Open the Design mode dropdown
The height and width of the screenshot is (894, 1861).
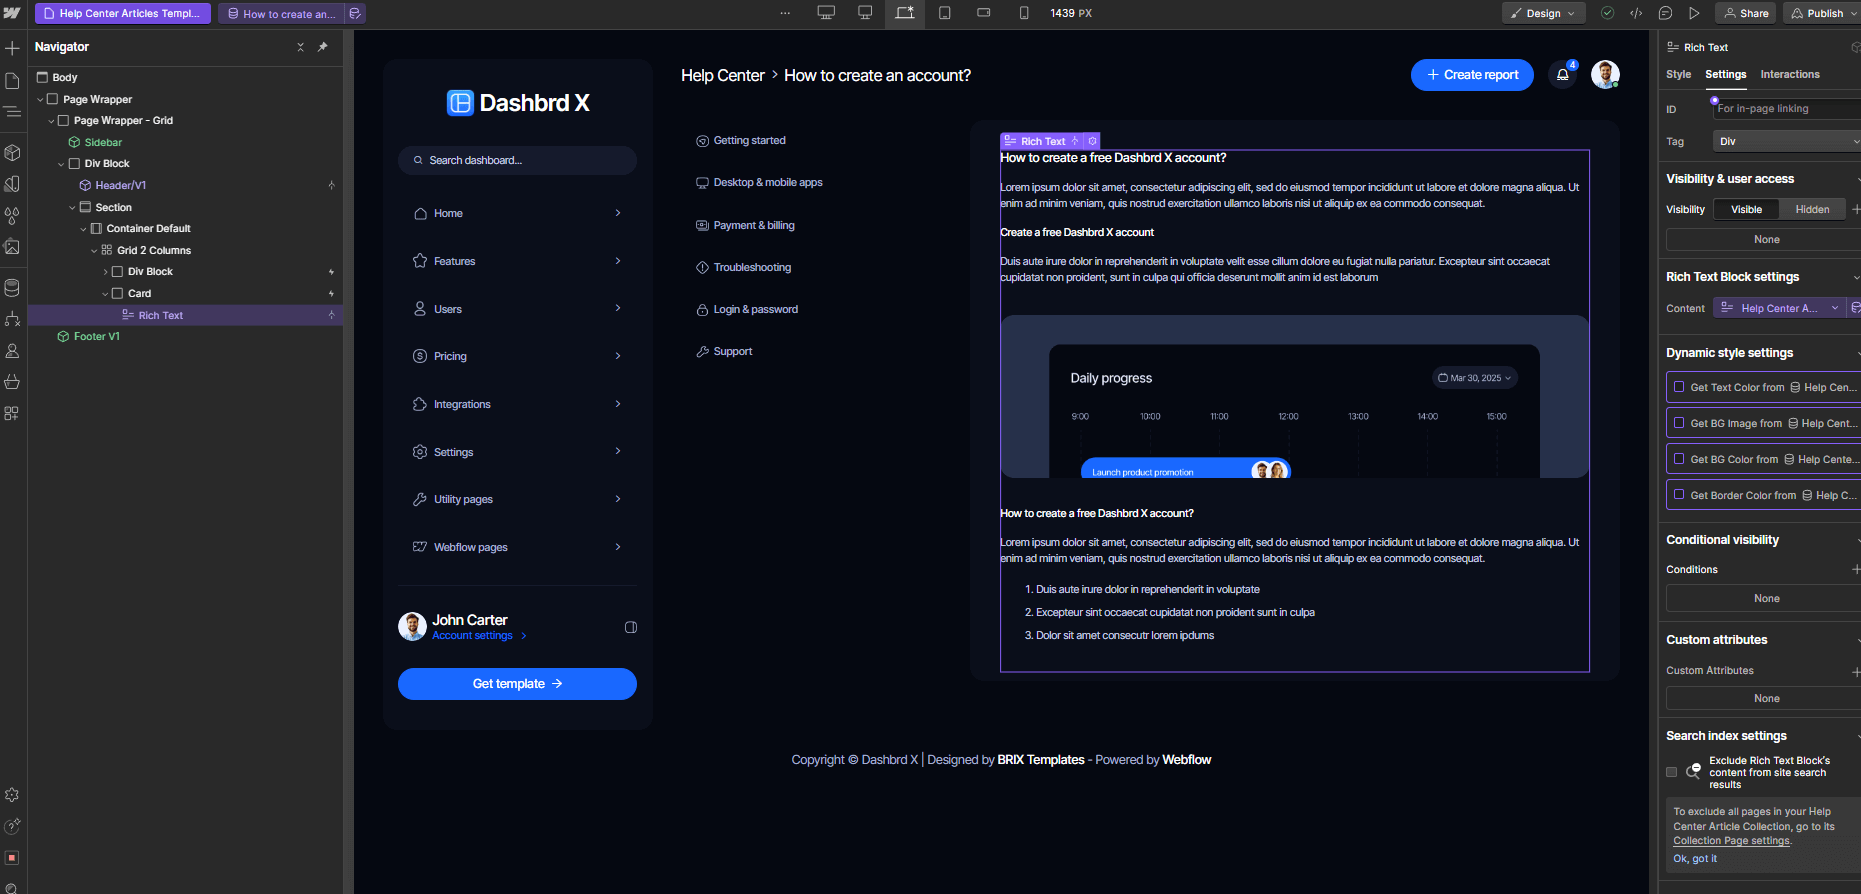(x=1543, y=13)
